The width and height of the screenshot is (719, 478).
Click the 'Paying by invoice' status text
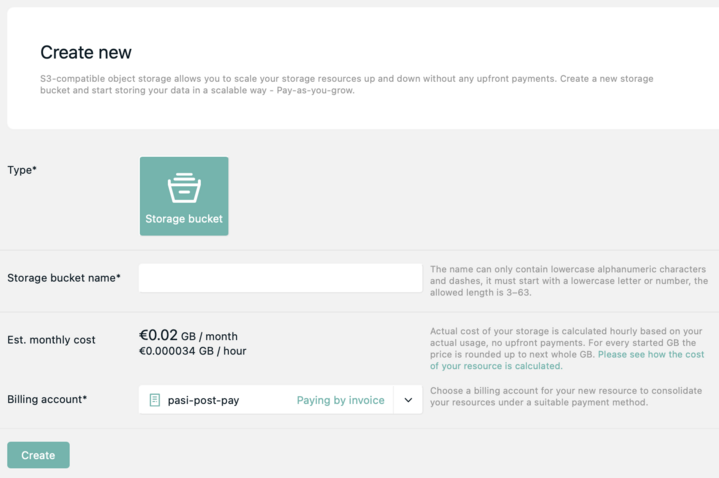(340, 400)
